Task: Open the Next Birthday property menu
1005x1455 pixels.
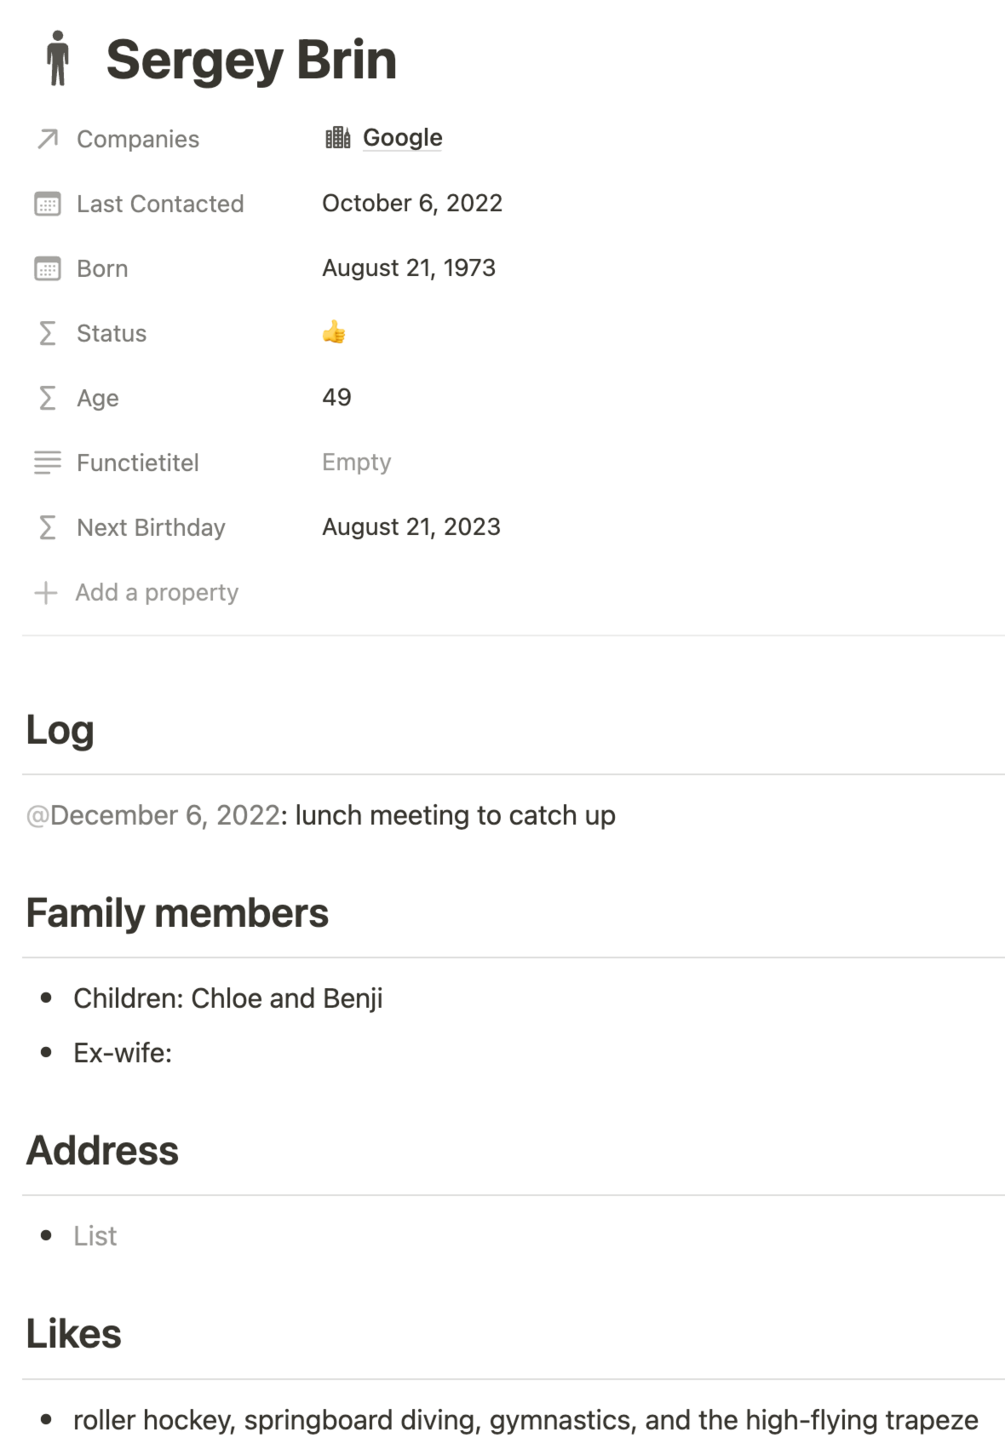Action: coord(151,527)
